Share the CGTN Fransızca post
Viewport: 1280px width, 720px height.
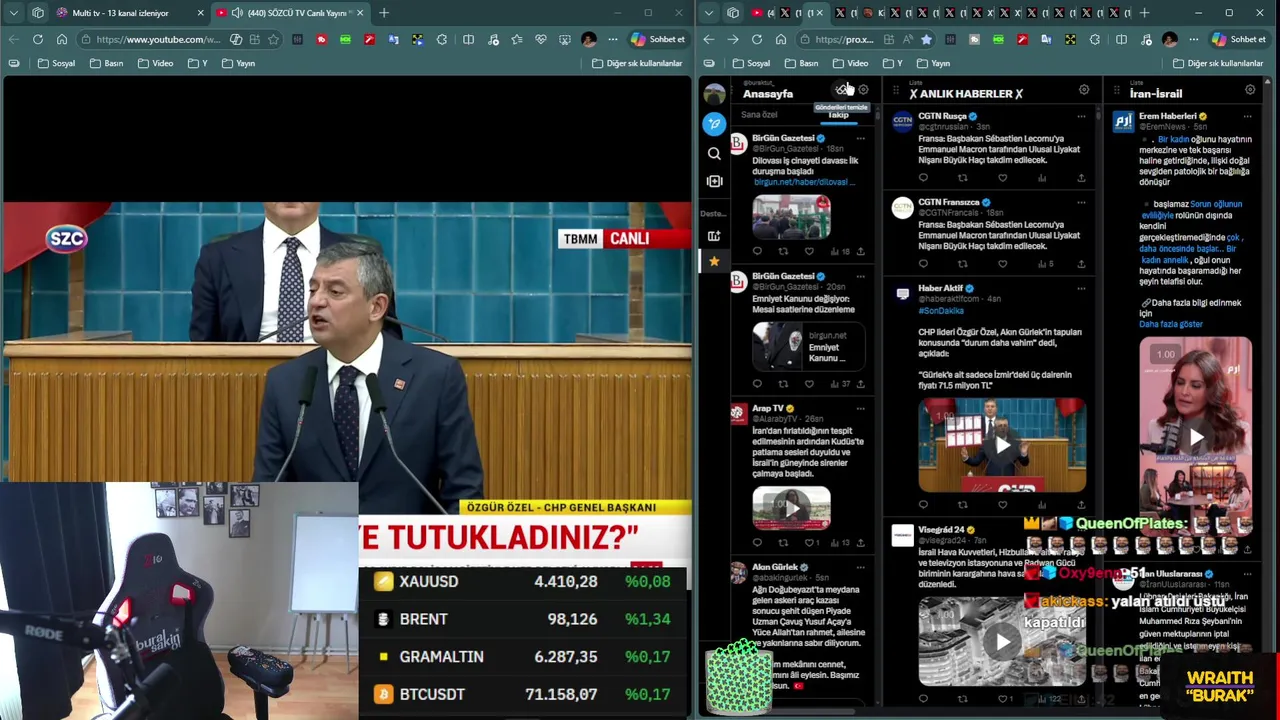(x=1081, y=264)
